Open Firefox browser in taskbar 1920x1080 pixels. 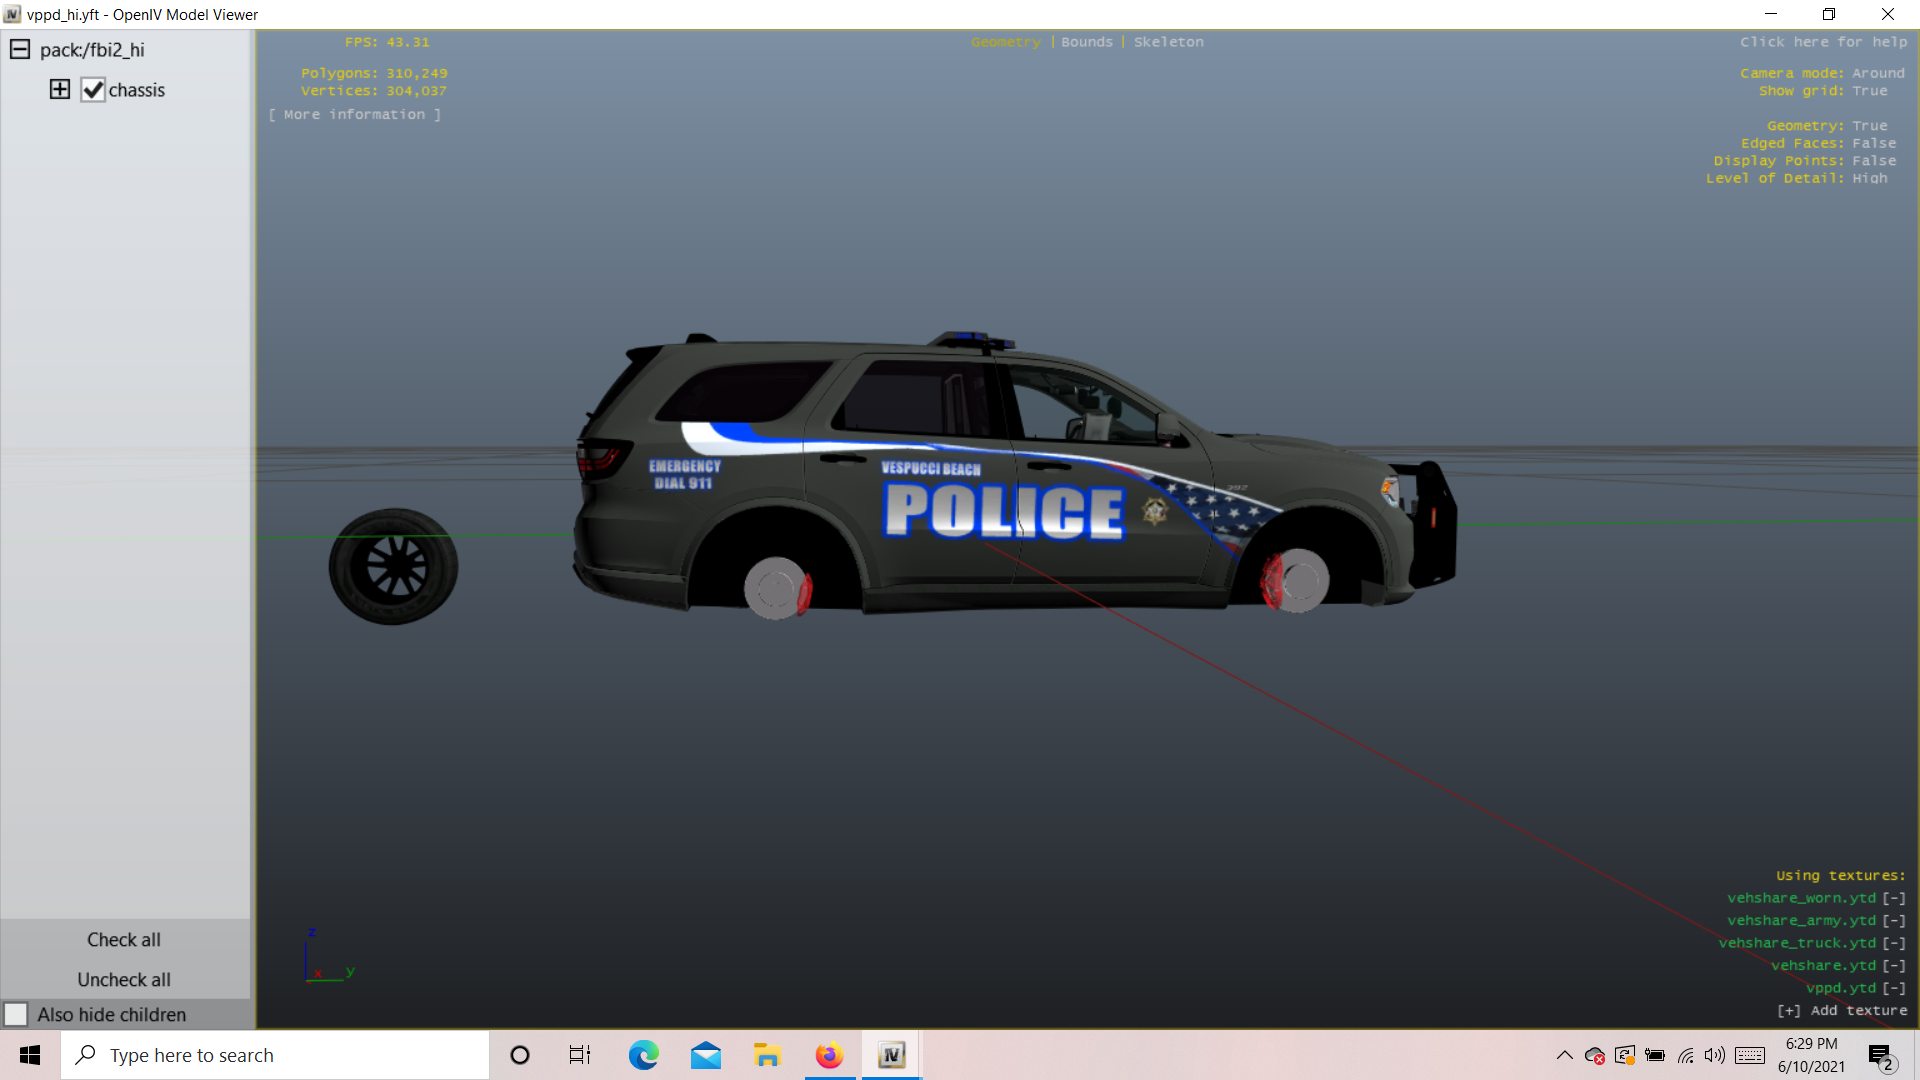click(829, 1055)
